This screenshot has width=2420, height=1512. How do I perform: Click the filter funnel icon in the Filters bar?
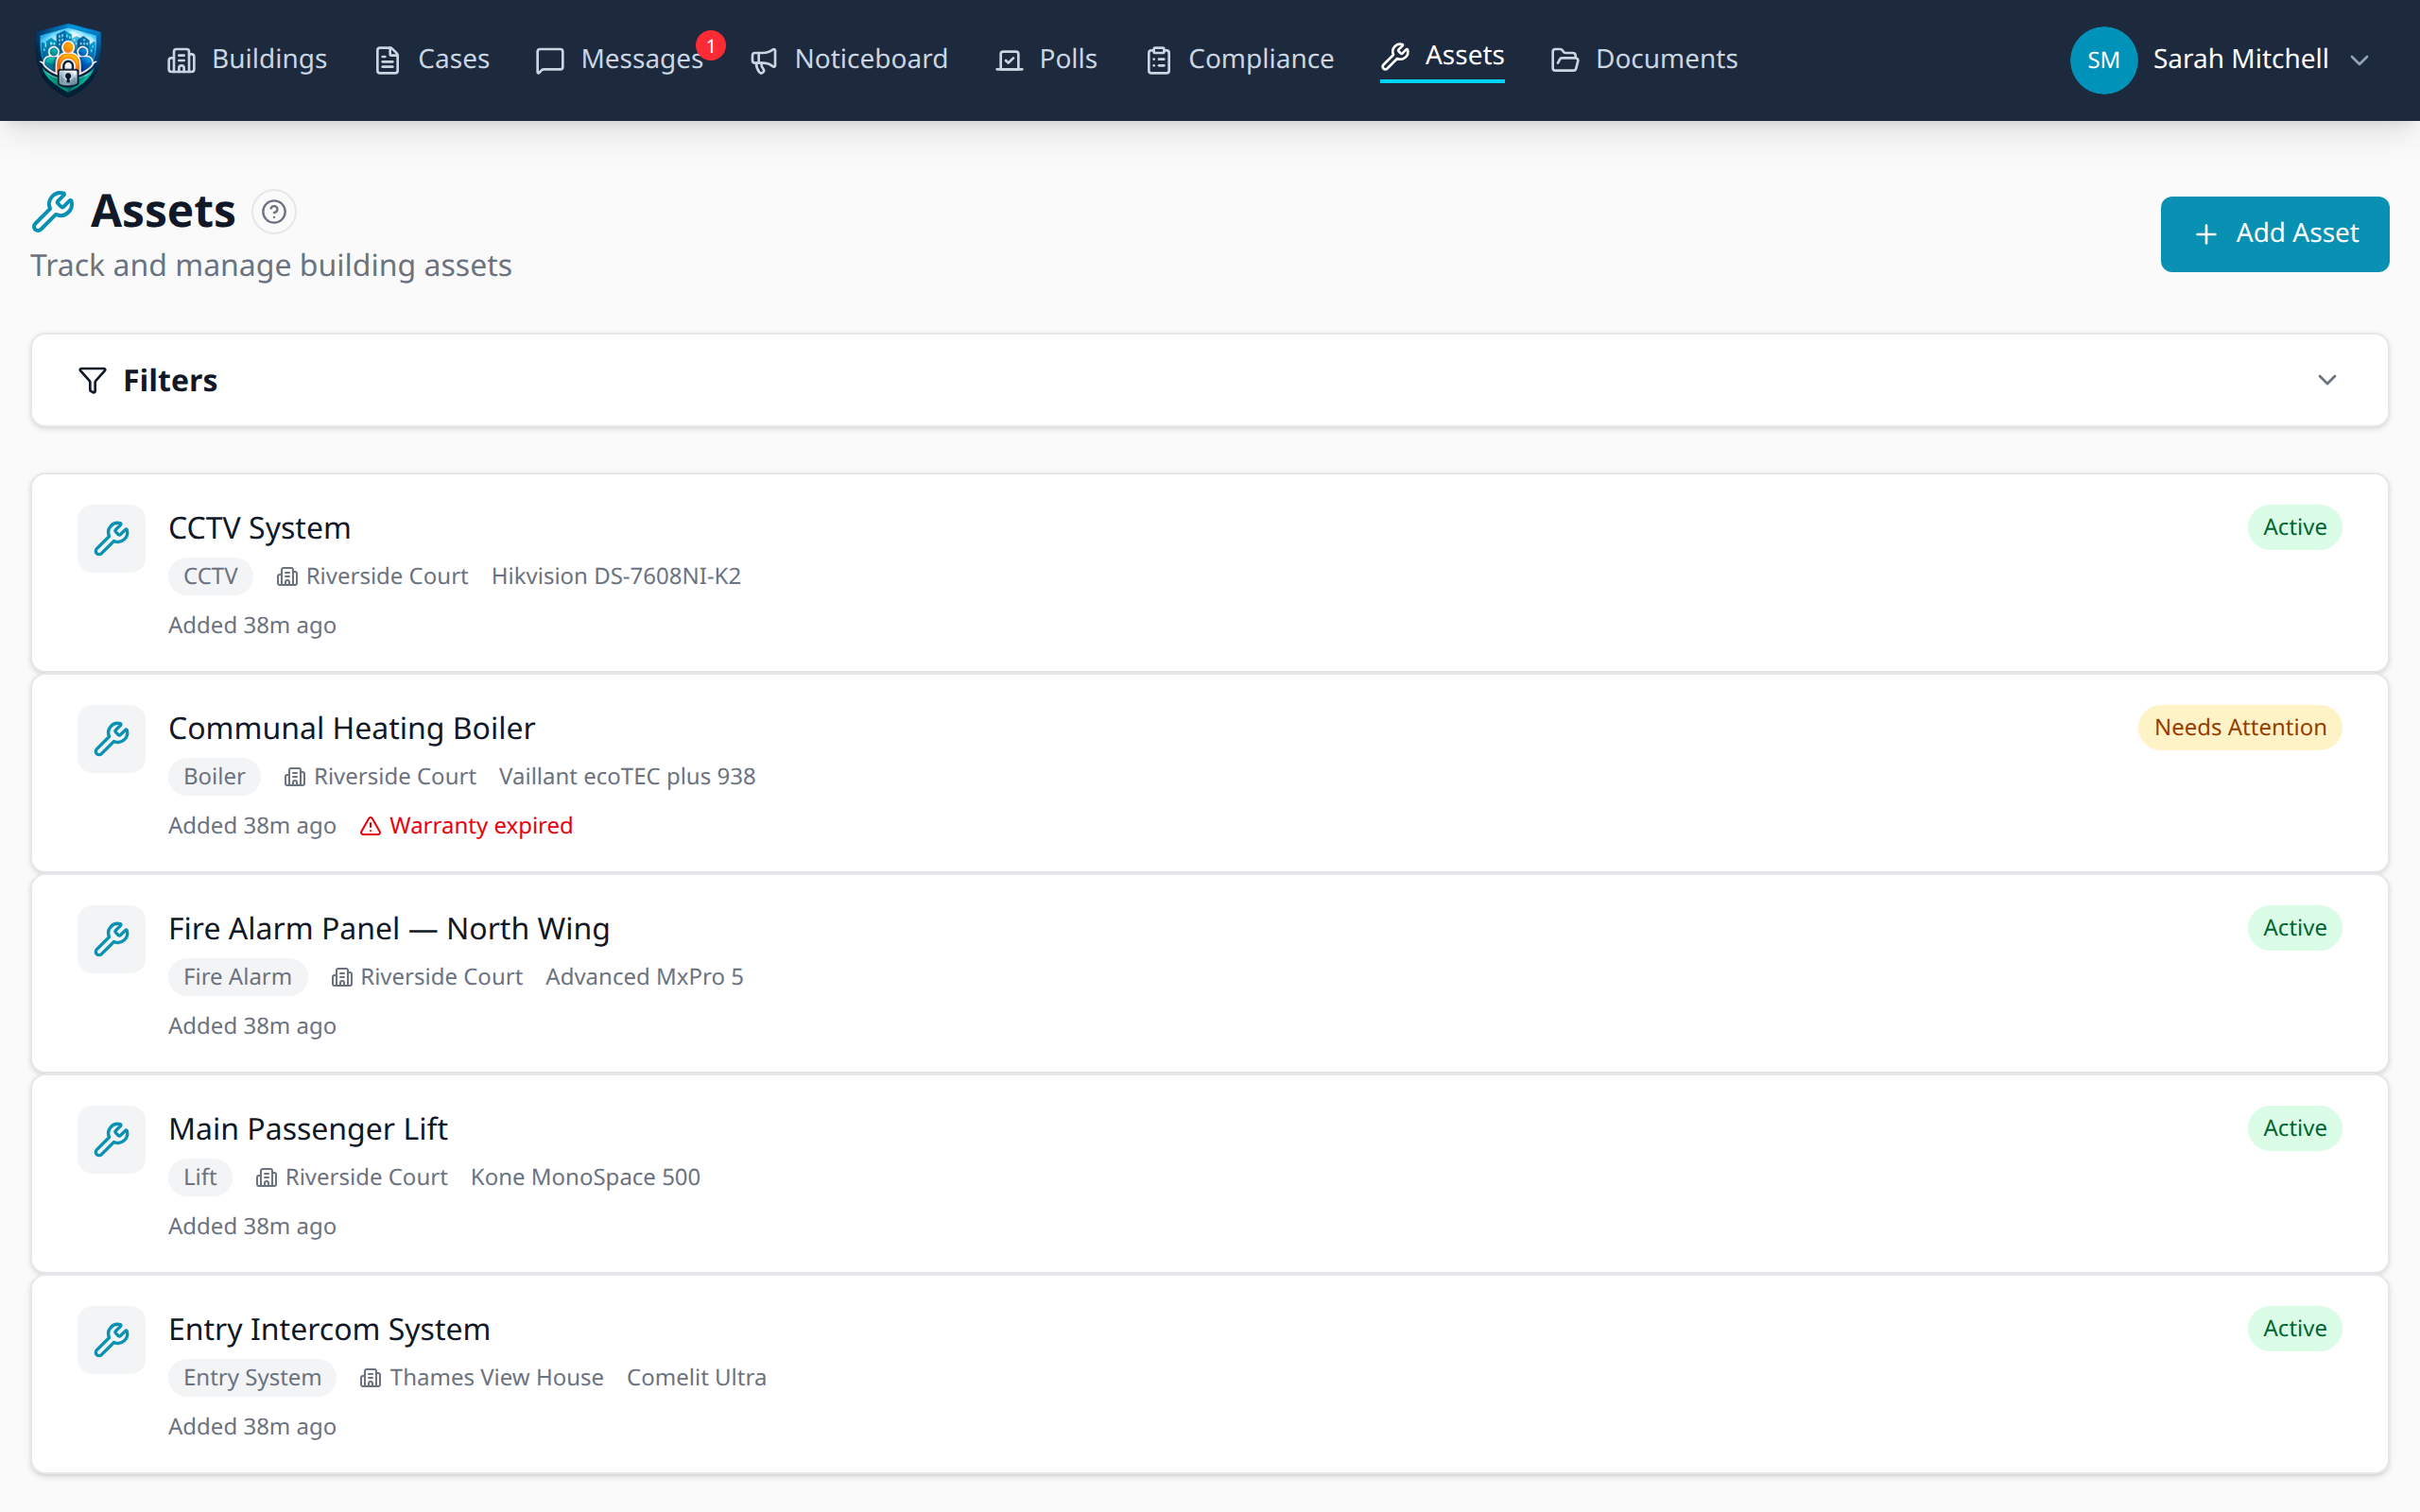[x=91, y=380]
